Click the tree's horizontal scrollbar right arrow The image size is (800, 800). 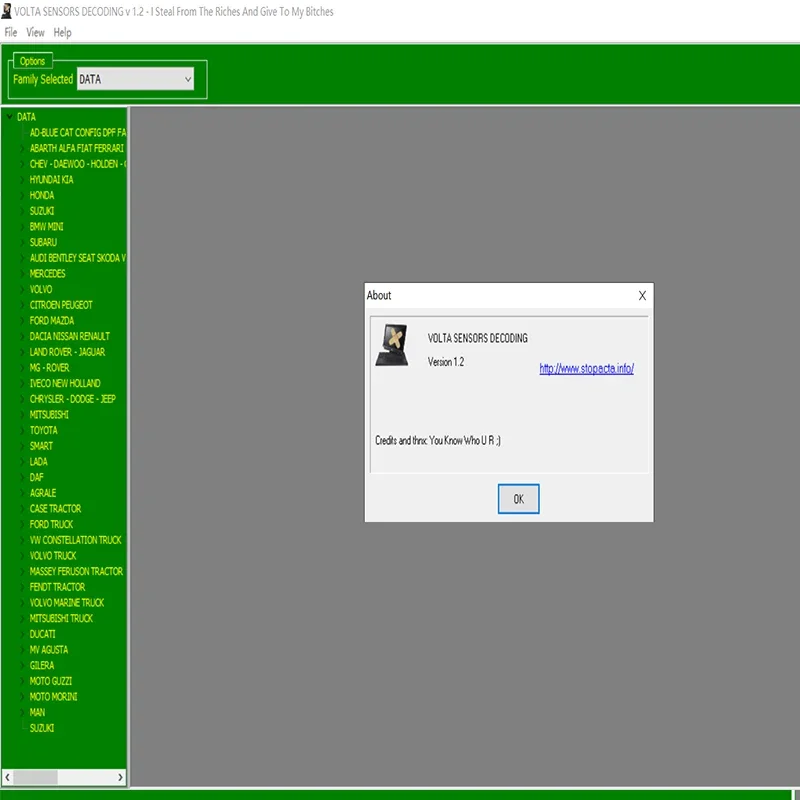coord(120,777)
